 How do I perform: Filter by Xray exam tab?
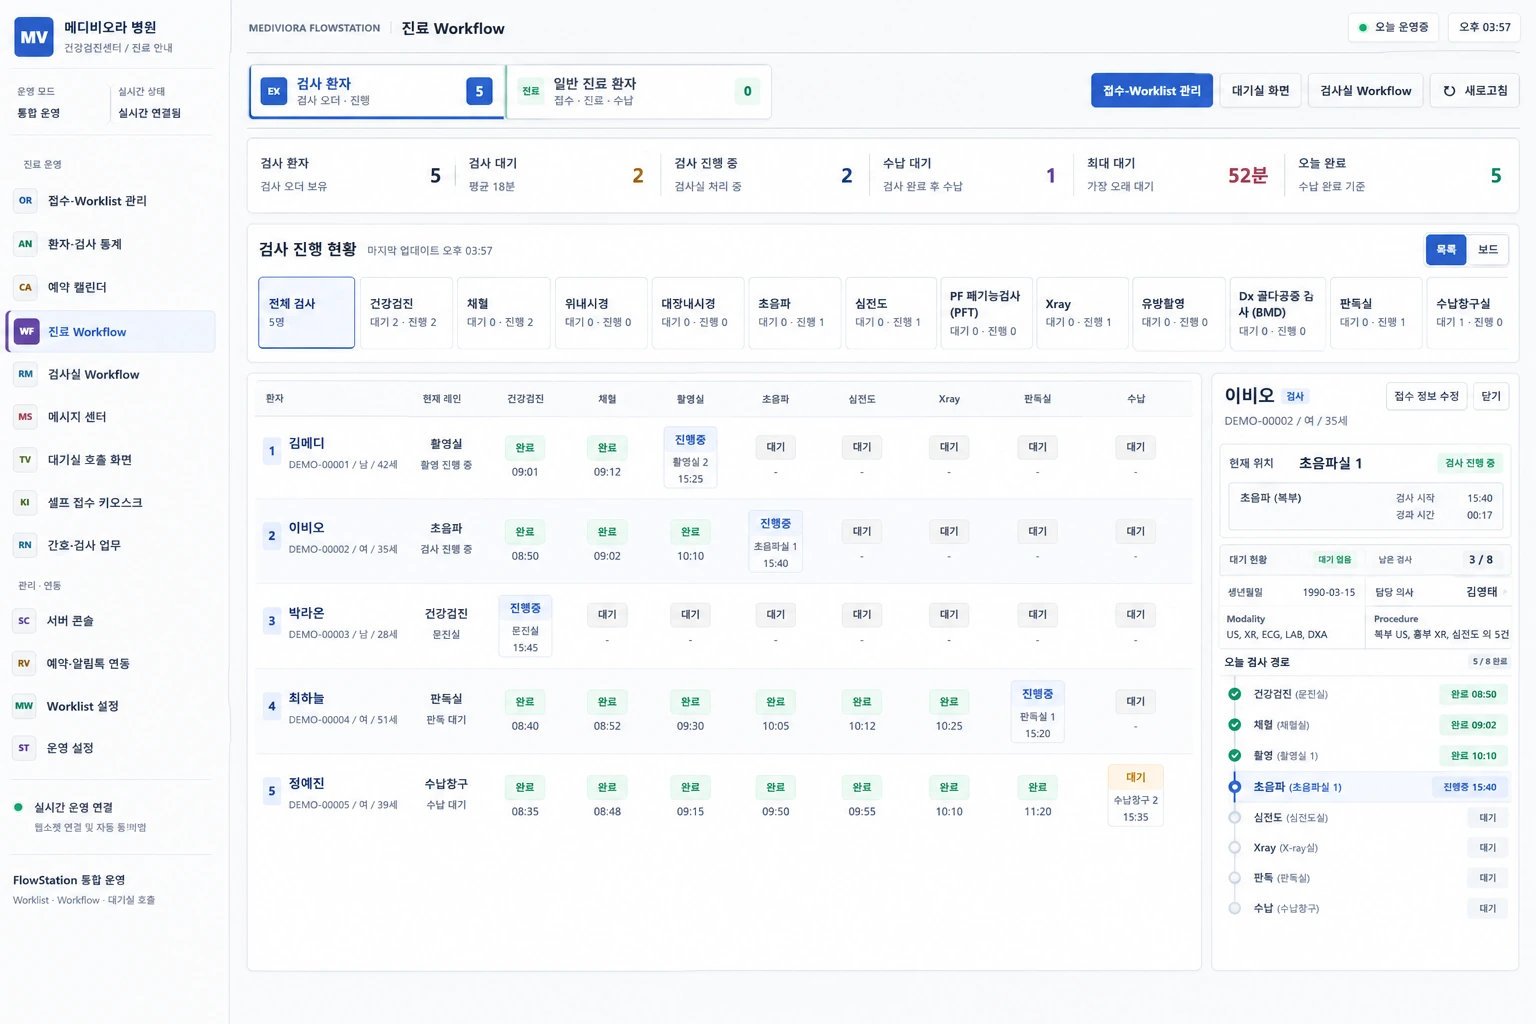tap(1081, 312)
